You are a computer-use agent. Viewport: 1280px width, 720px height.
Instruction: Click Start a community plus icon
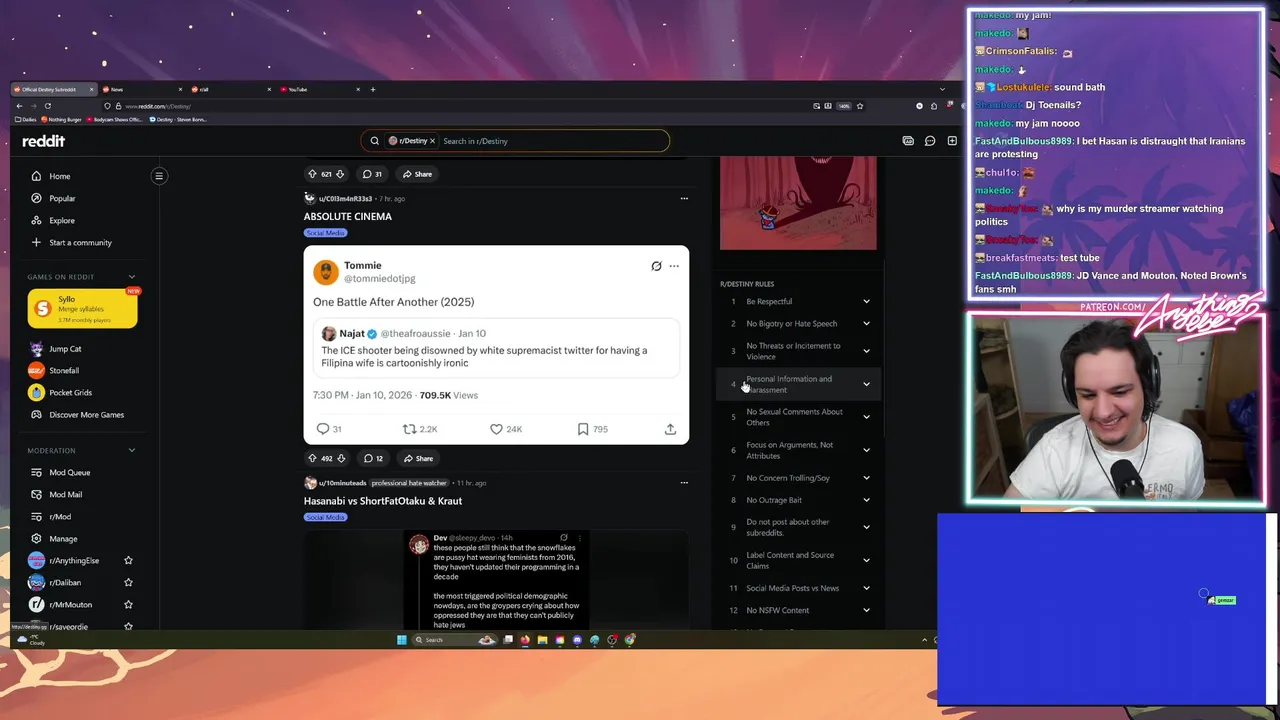37,242
